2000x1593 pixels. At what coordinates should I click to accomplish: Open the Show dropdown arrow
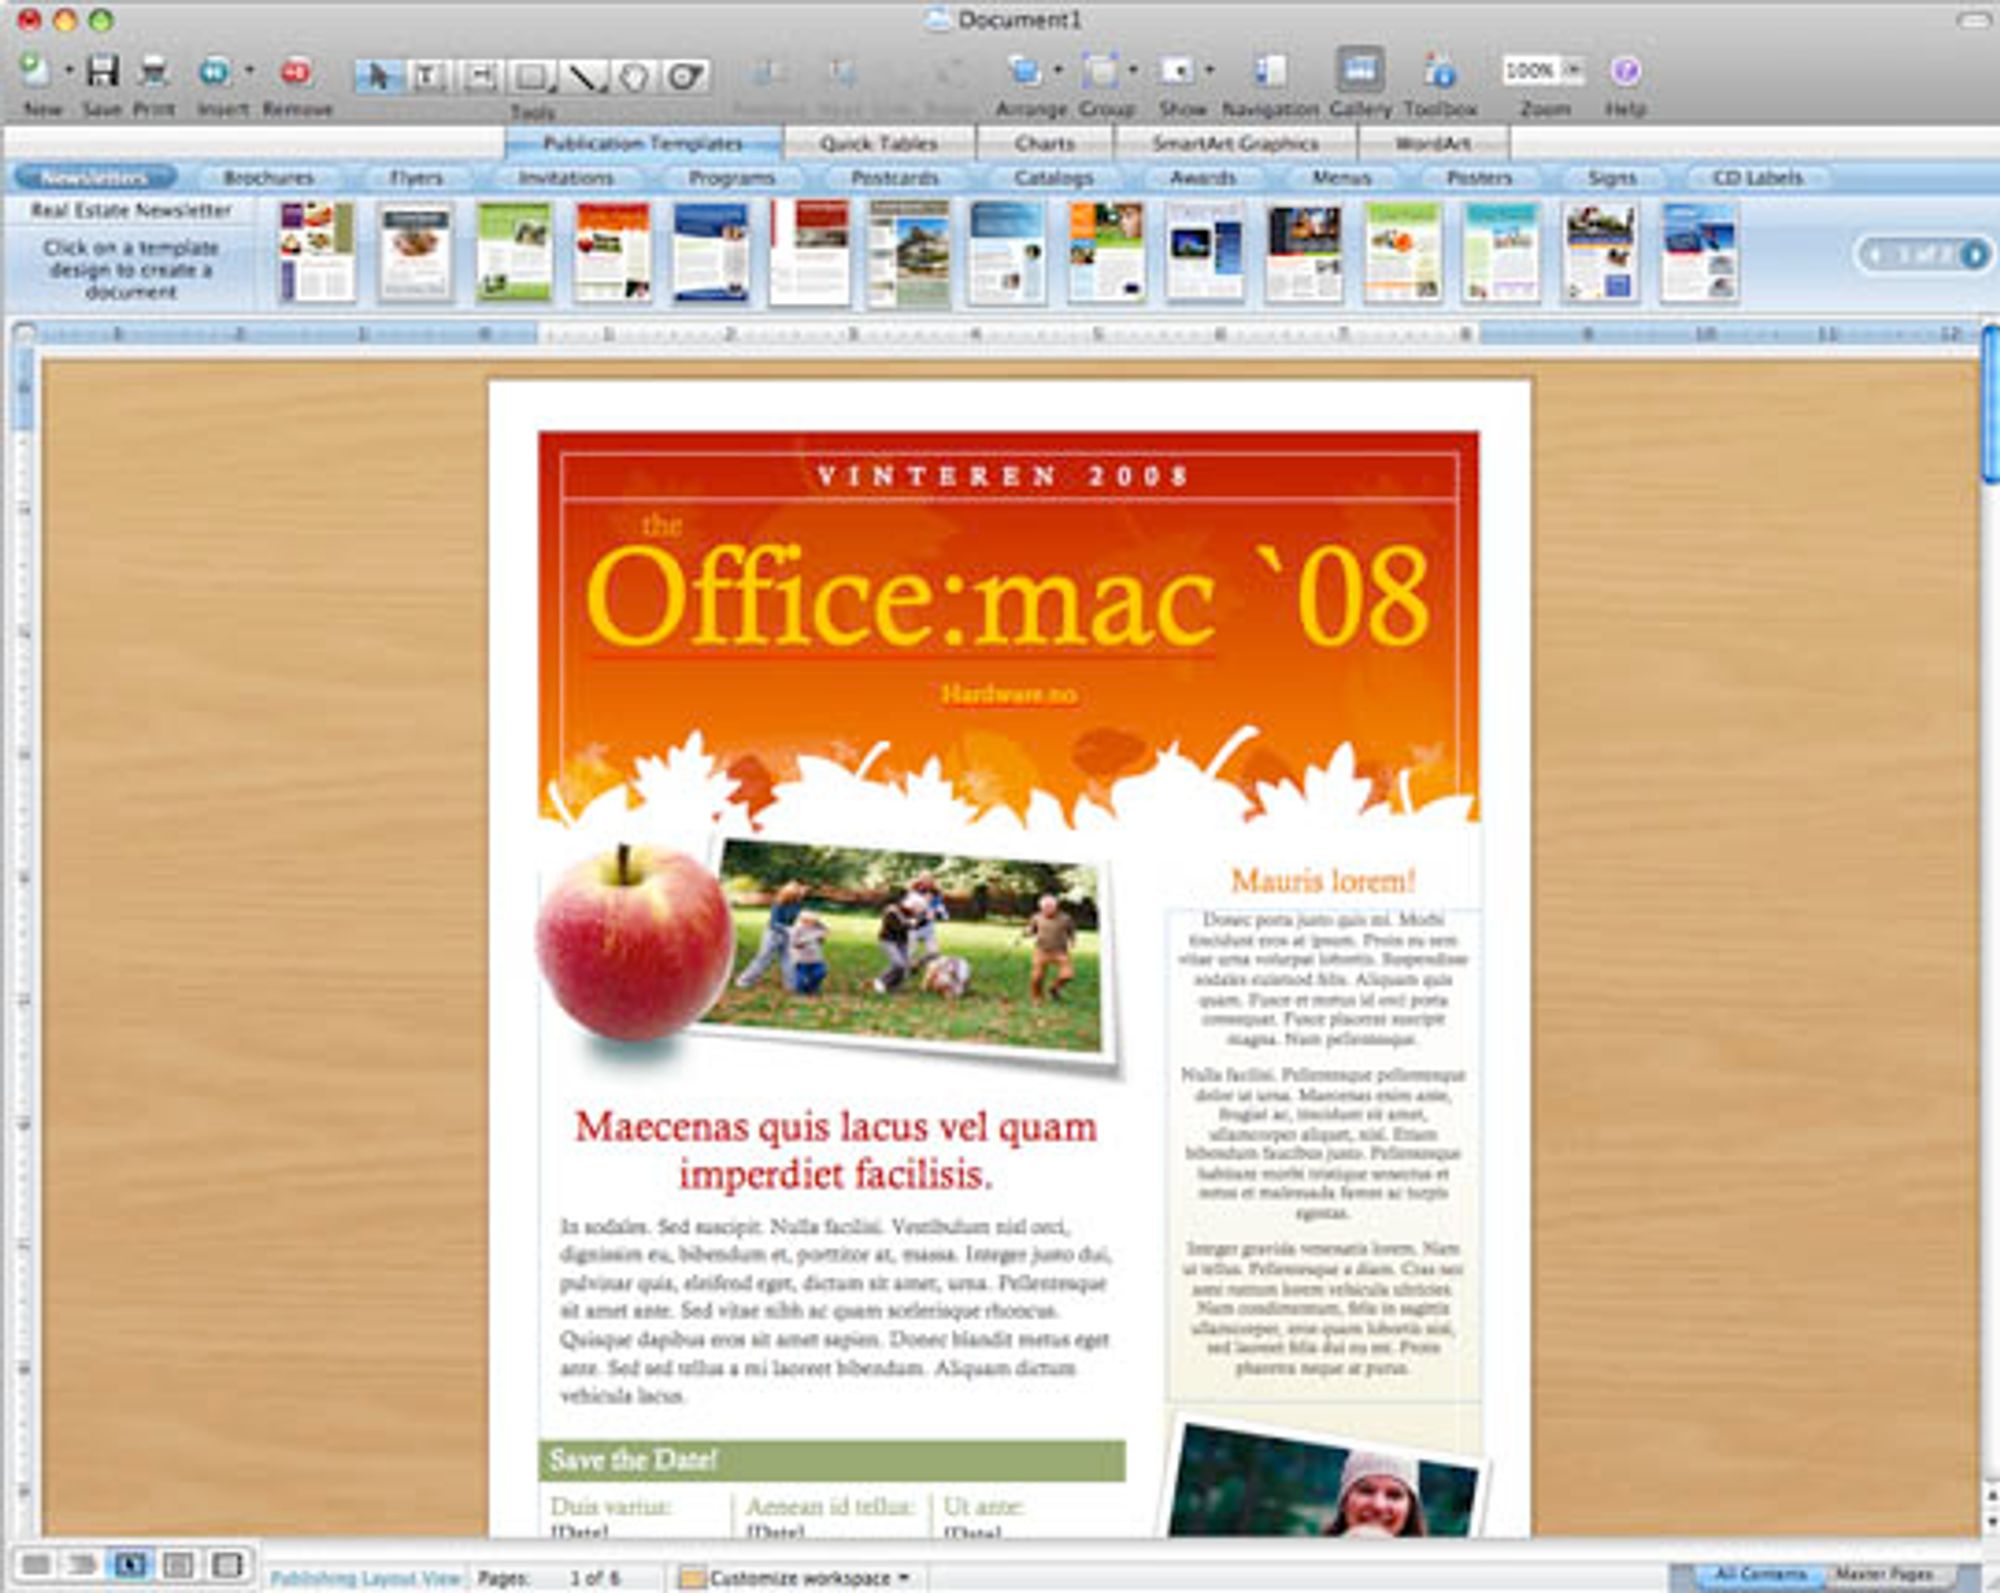1209,71
